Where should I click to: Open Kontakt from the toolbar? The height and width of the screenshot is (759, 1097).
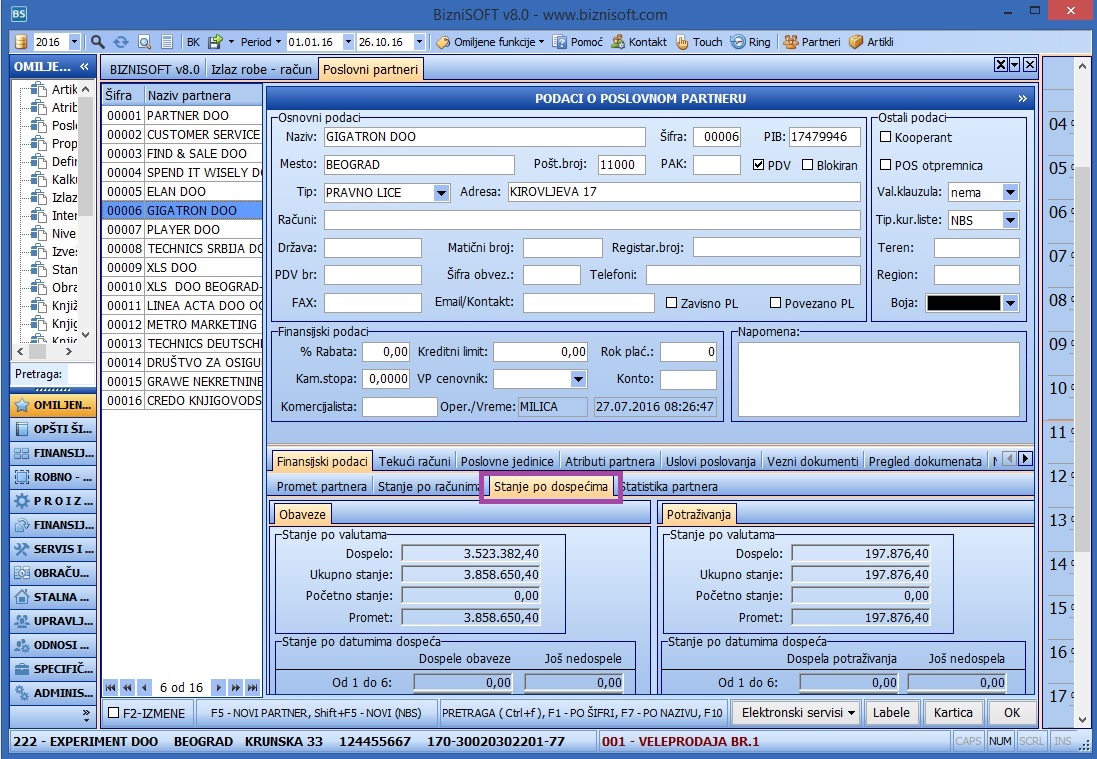639,42
